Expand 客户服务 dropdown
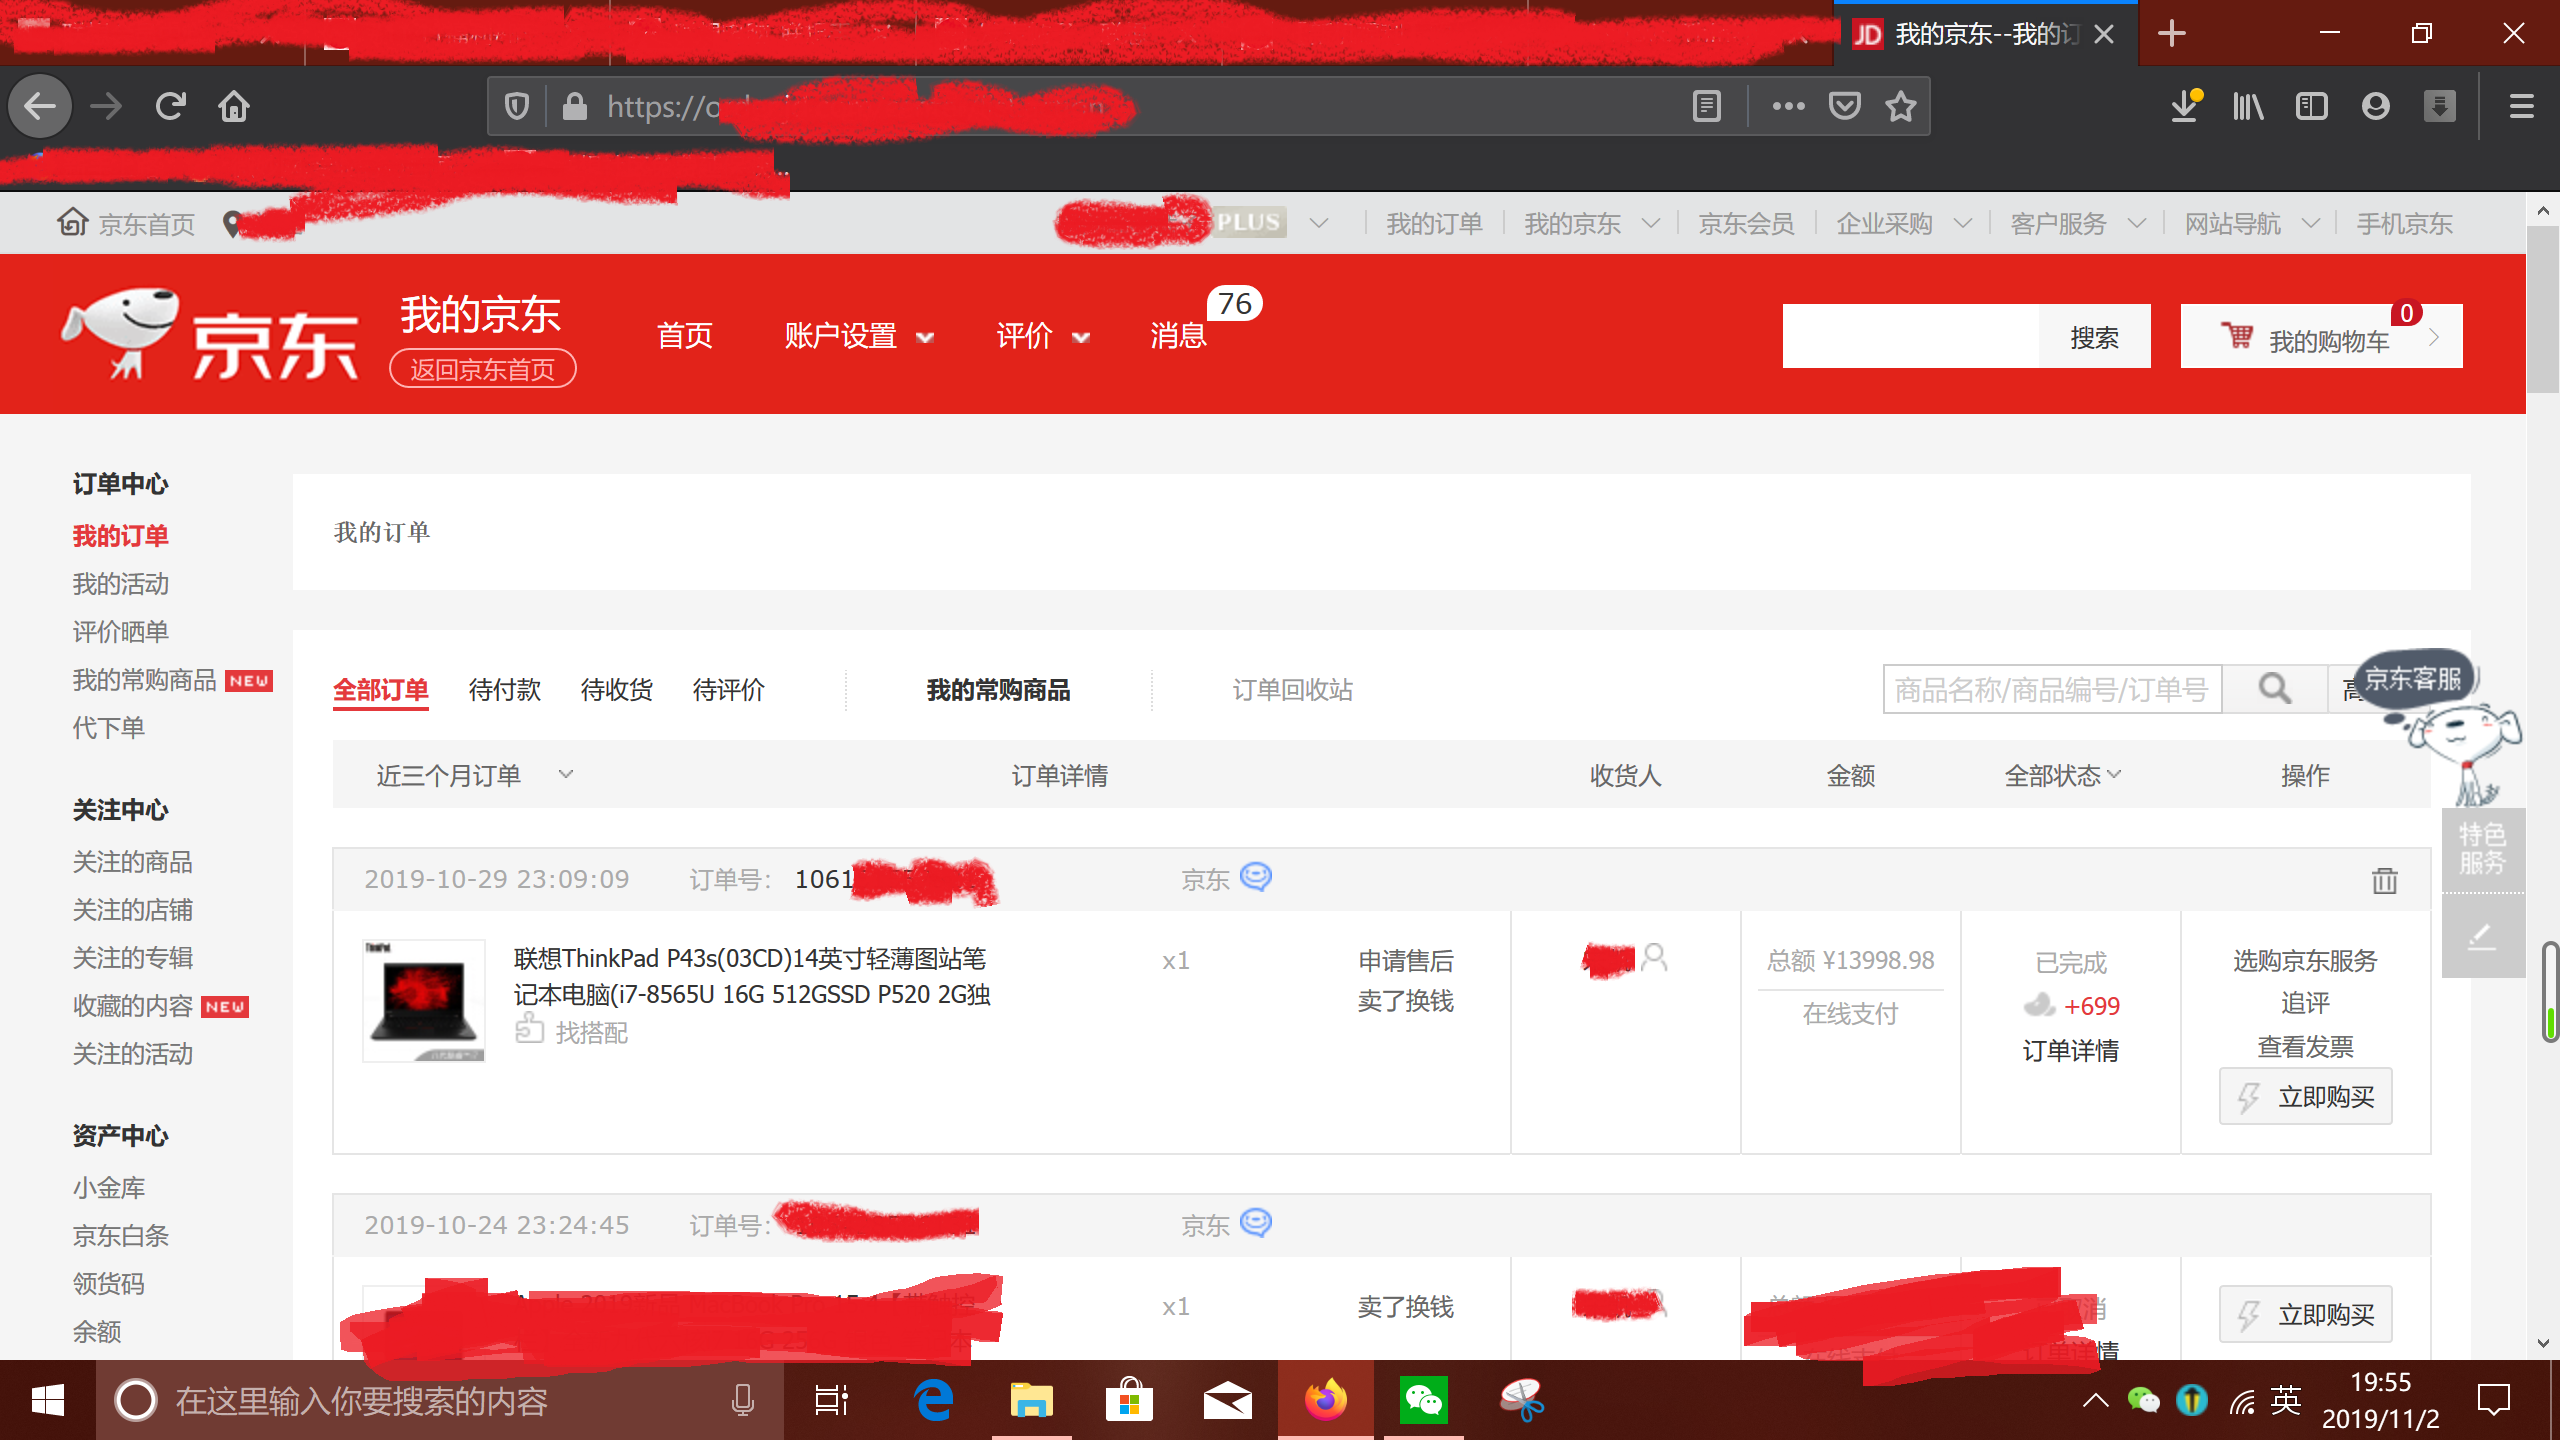 [2137, 223]
